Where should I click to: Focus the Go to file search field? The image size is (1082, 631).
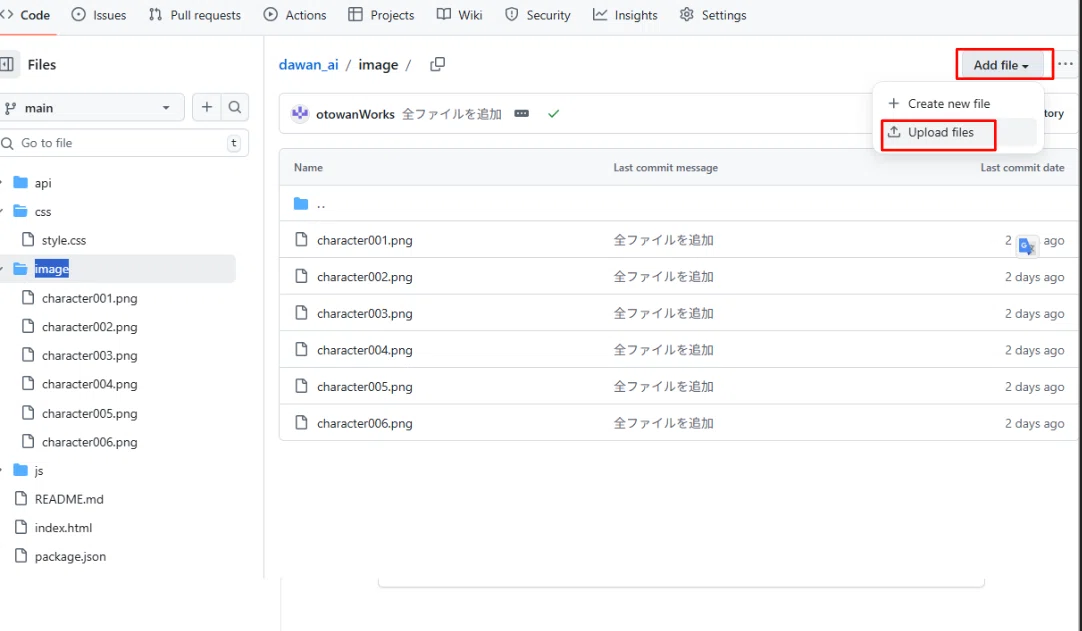pyautogui.click(x=123, y=143)
